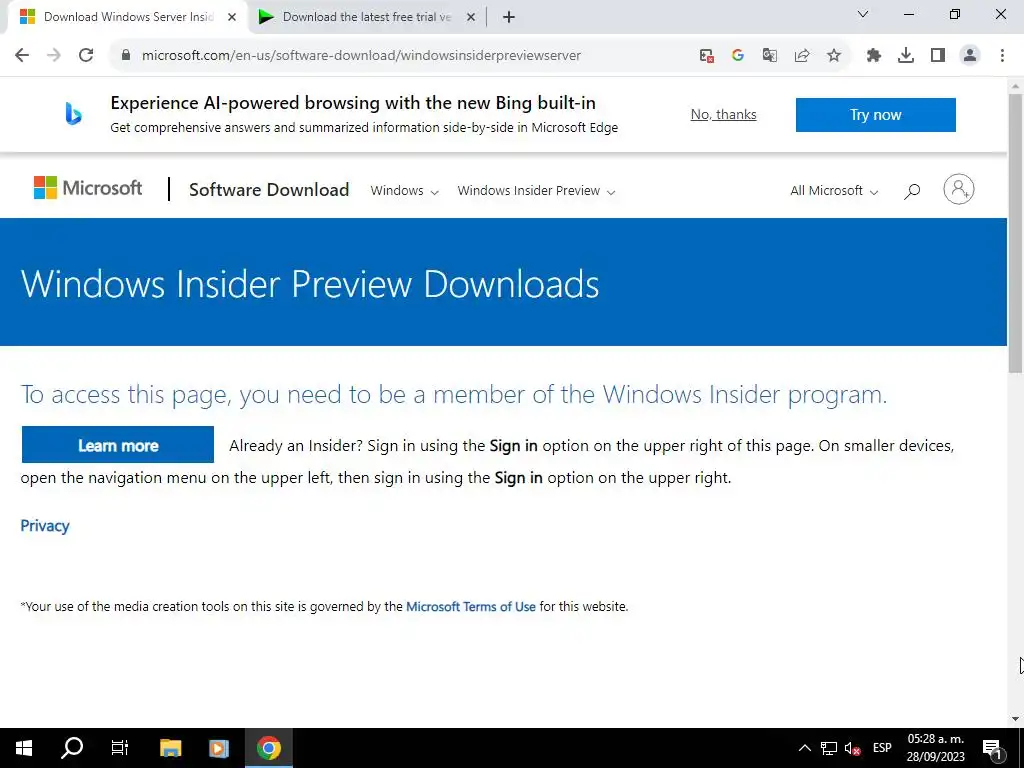Open a new browser tab
Viewport: 1024px width, 768px height.
pos(509,18)
